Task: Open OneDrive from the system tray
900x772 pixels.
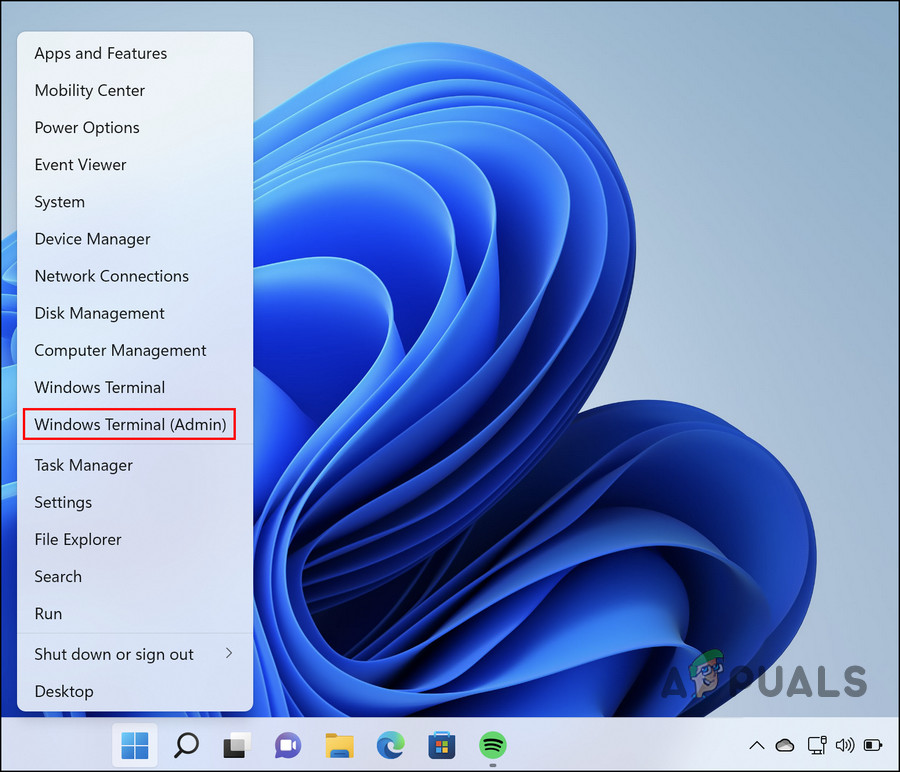Action: tap(786, 745)
